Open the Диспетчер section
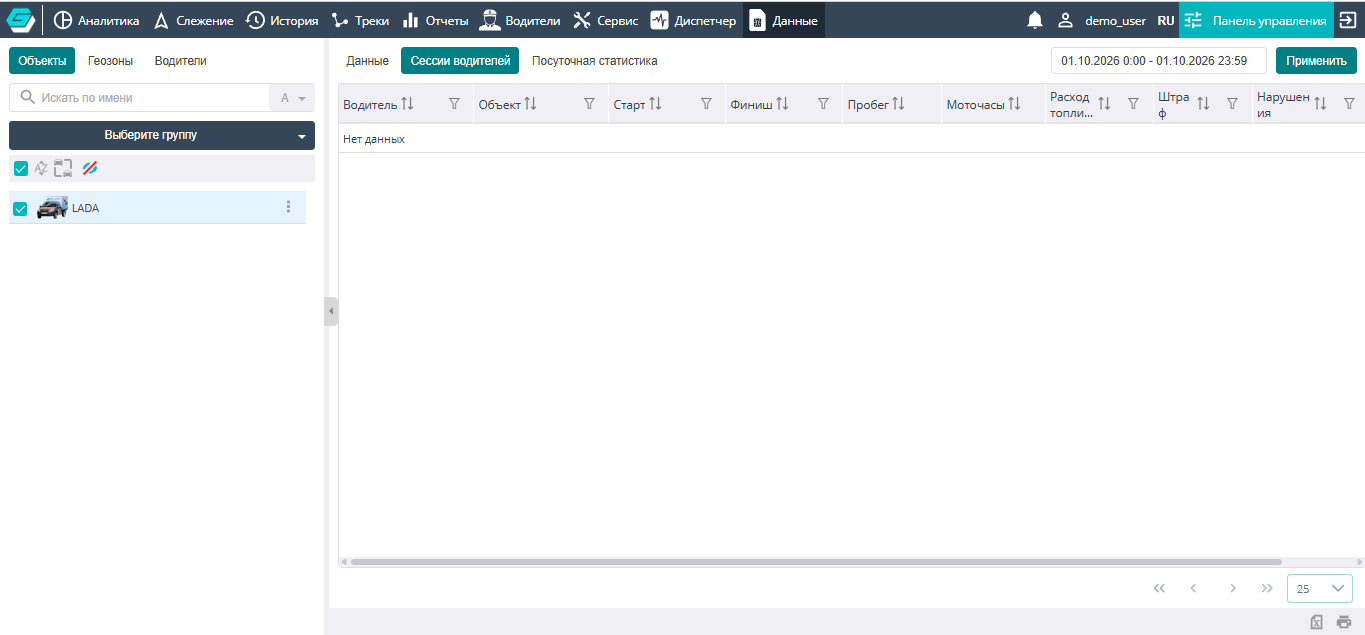 point(693,20)
